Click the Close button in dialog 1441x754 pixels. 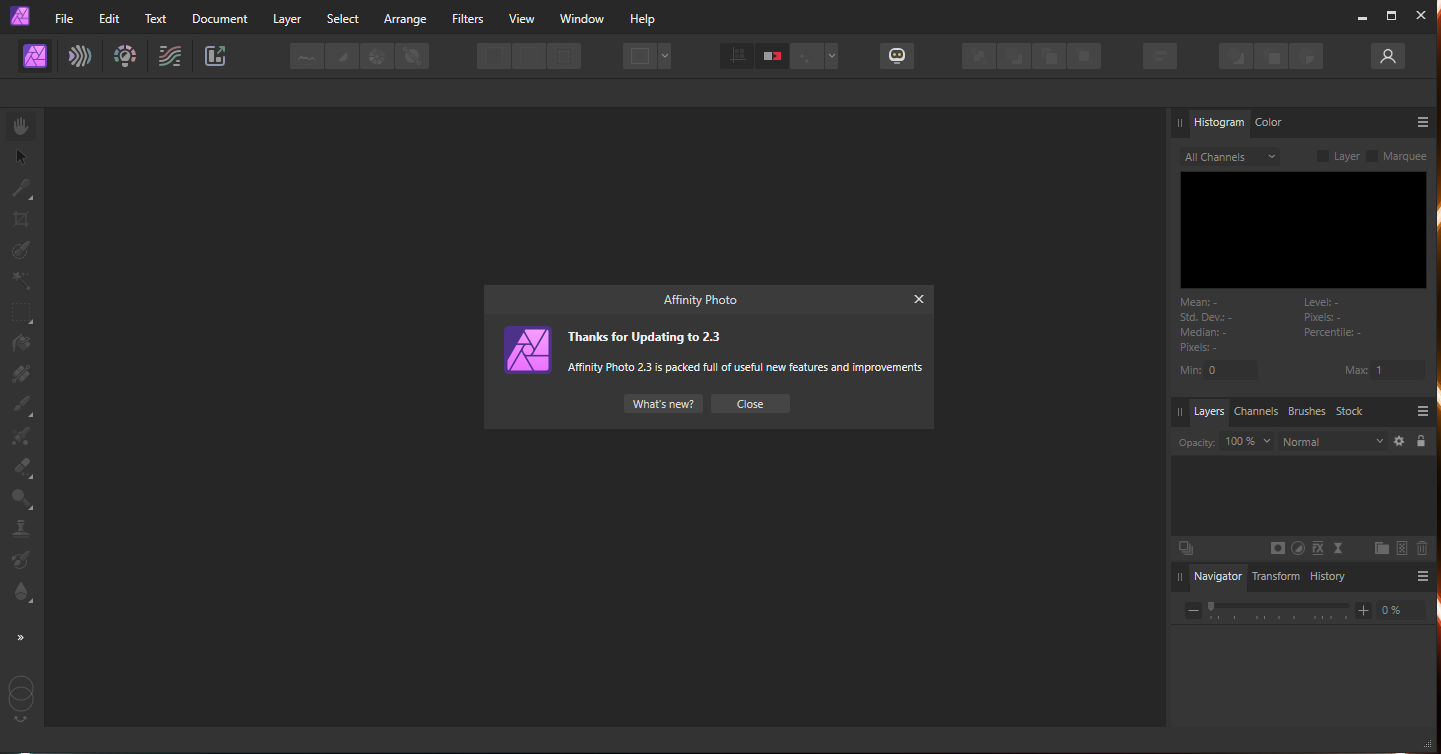(750, 404)
